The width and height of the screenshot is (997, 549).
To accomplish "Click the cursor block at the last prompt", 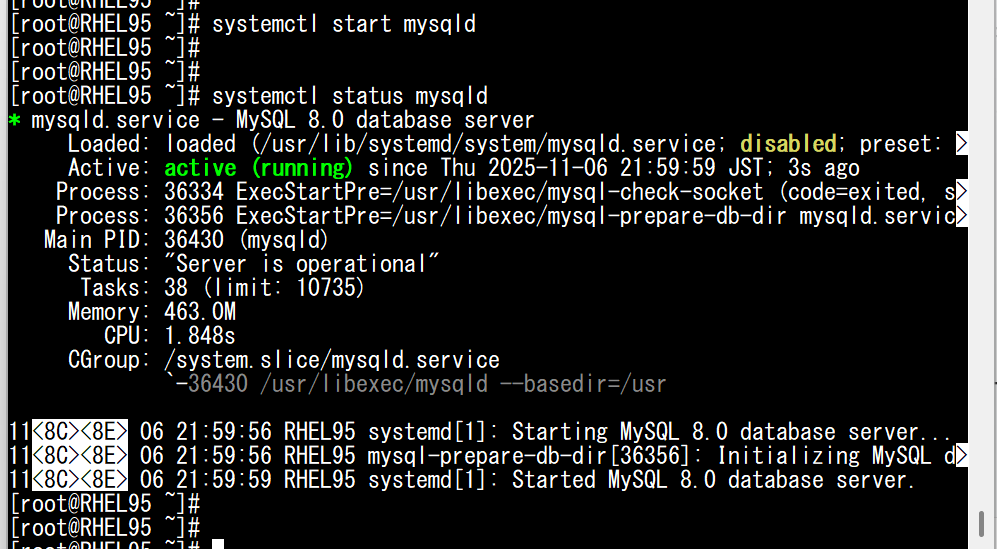I will coord(218,544).
